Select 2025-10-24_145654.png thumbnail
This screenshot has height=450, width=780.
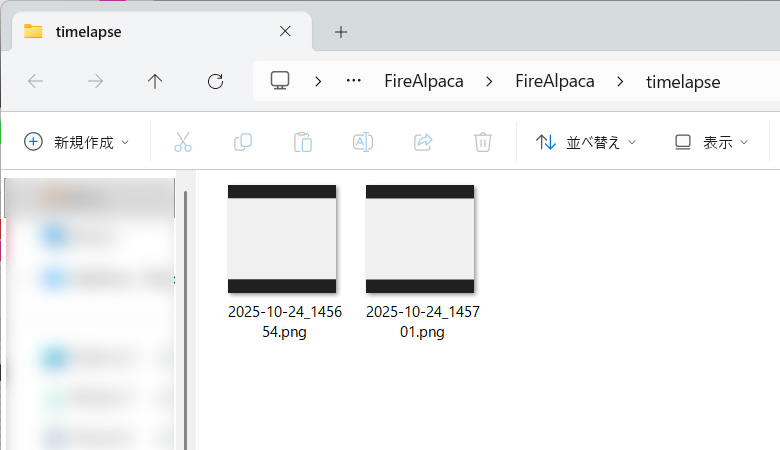282,239
